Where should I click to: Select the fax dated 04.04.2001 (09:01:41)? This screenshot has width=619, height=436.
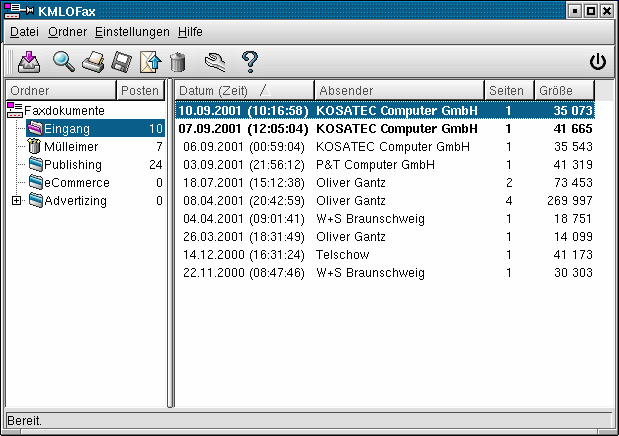tap(385, 218)
